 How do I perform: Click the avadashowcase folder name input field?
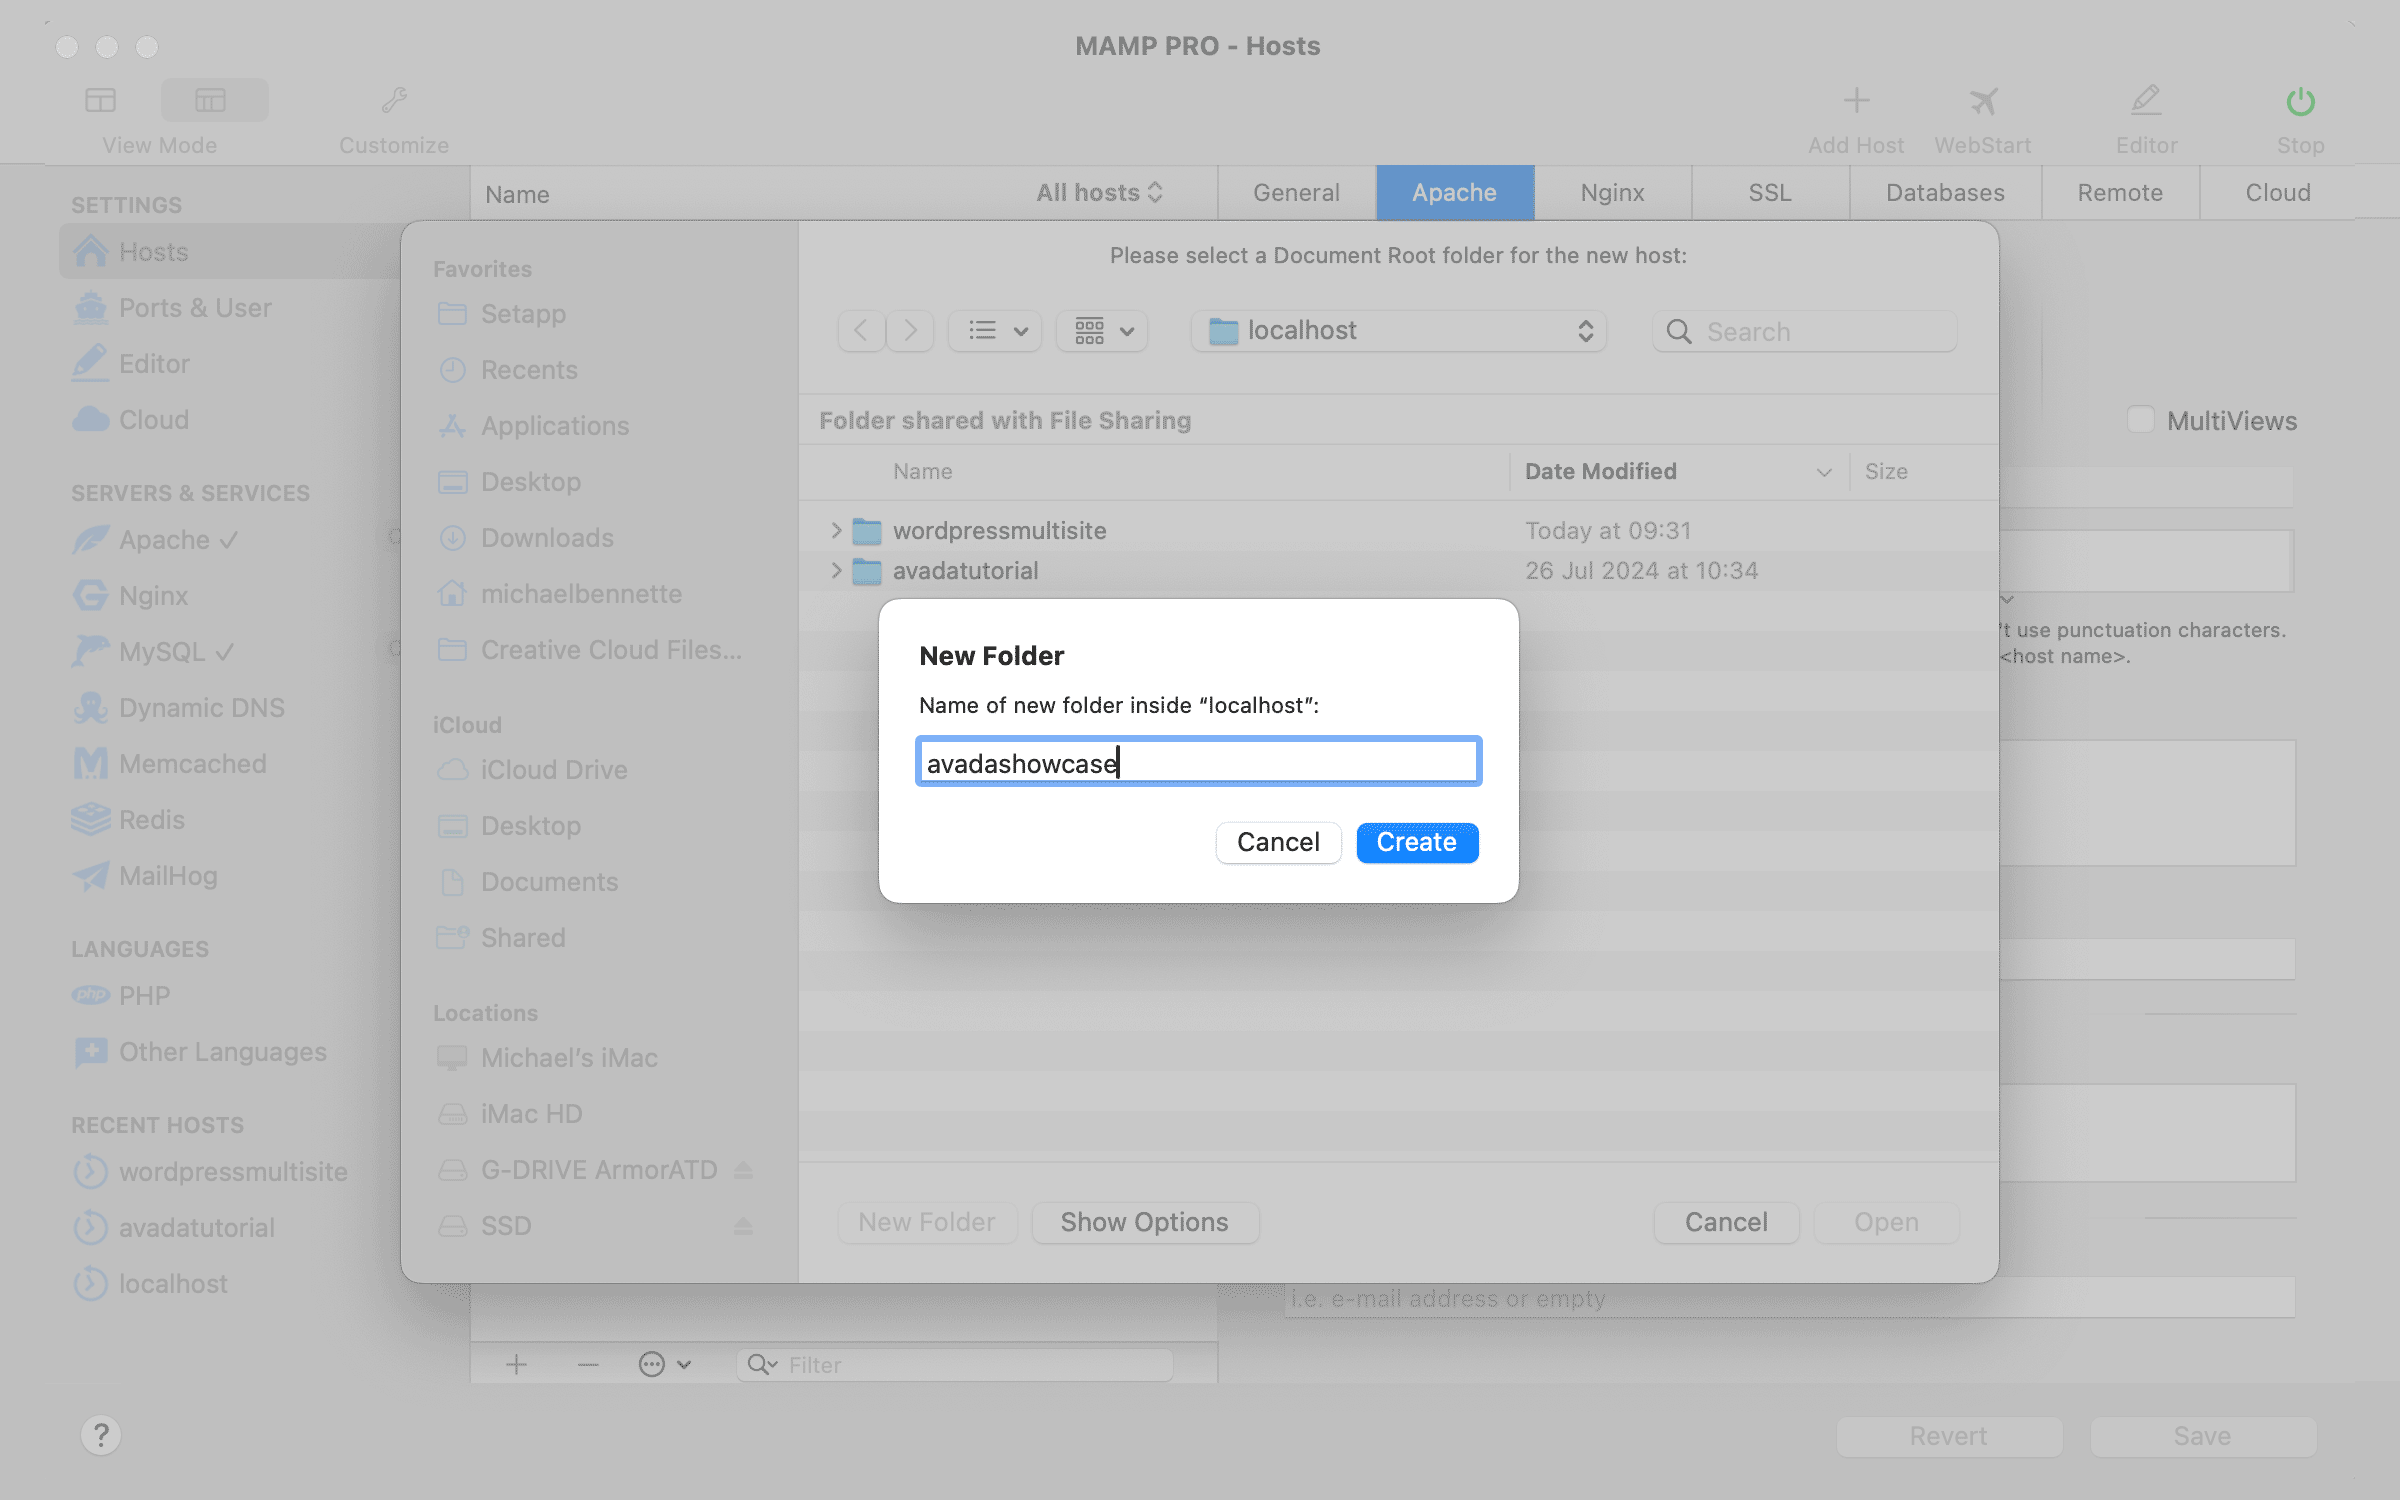coord(1197,760)
